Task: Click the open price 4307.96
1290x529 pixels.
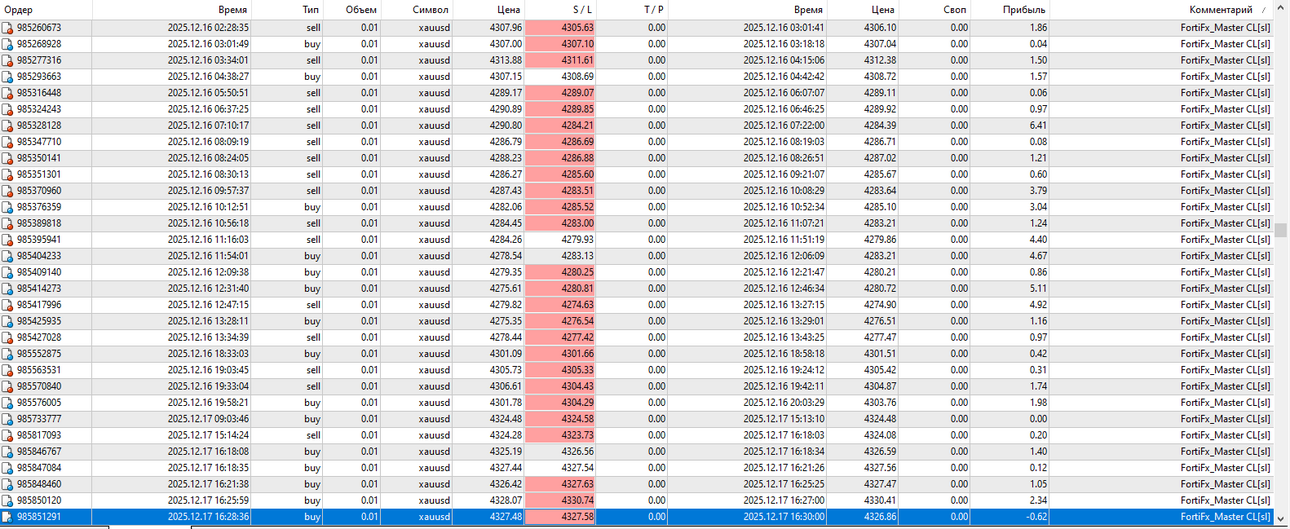Action: 506,28
